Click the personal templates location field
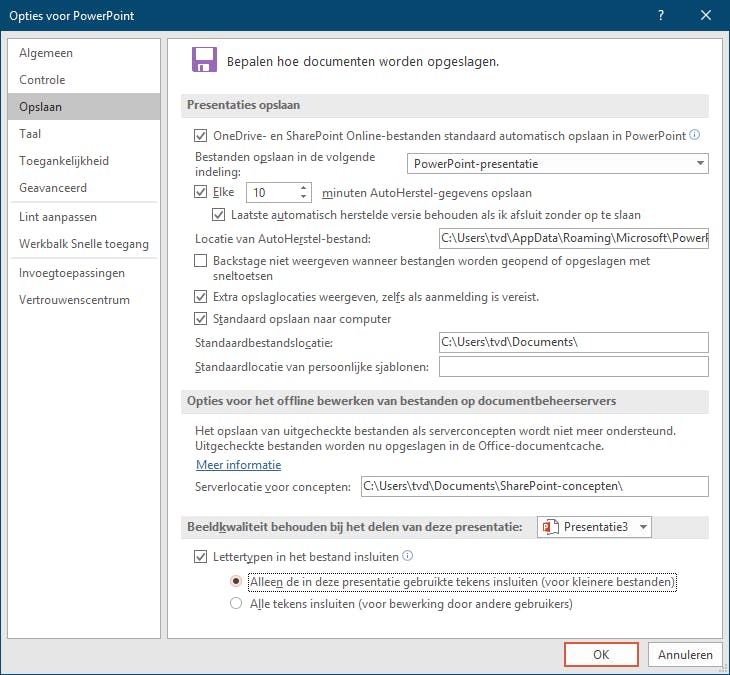730x675 pixels. 574,366
